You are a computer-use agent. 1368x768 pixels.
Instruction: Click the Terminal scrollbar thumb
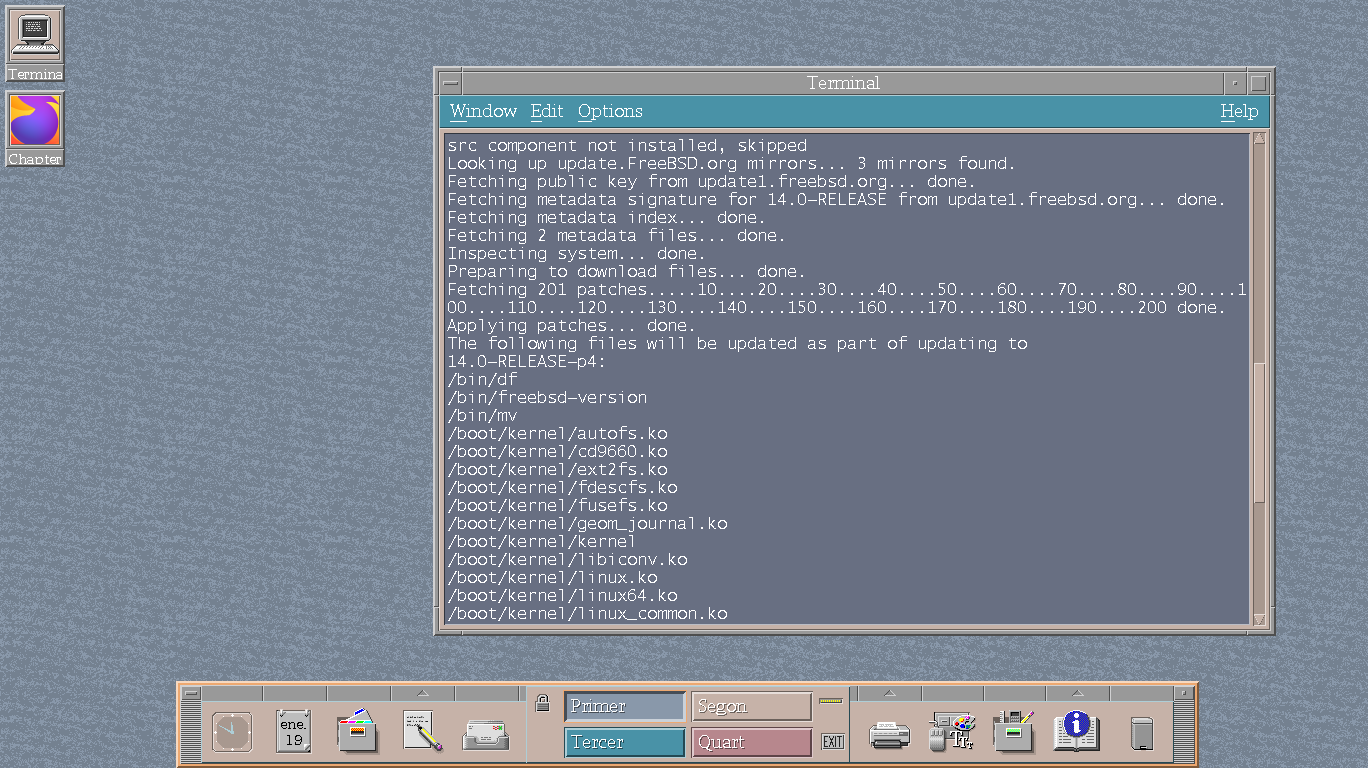click(x=1259, y=433)
